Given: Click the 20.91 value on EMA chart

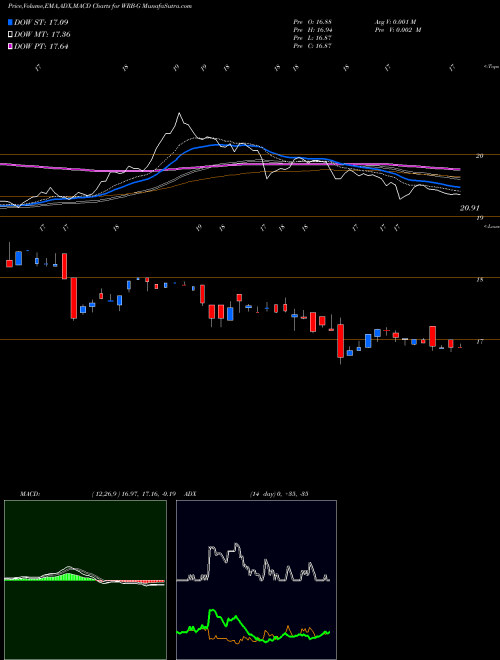Looking at the screenshot, I should [470, 208].
